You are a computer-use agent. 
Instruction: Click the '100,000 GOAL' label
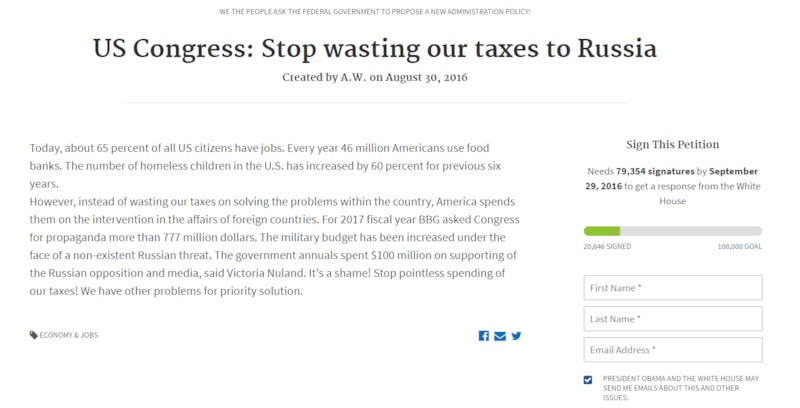click(x=739, y=246)
